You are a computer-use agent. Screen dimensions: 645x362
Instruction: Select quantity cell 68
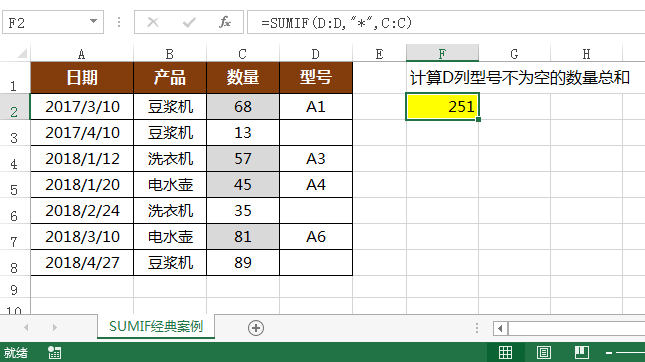click(243, 107)
